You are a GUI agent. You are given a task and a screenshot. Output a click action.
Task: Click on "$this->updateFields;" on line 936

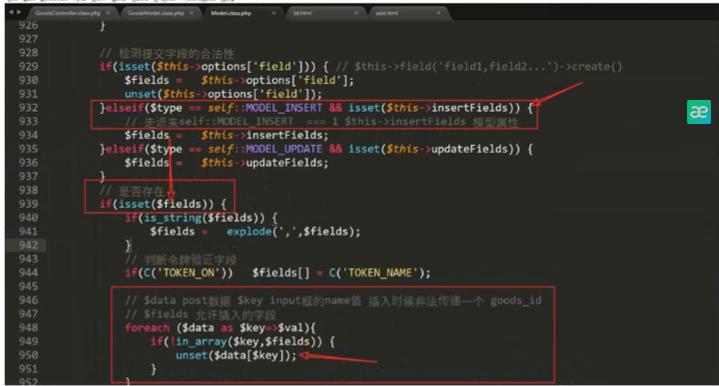coord(265,163)
